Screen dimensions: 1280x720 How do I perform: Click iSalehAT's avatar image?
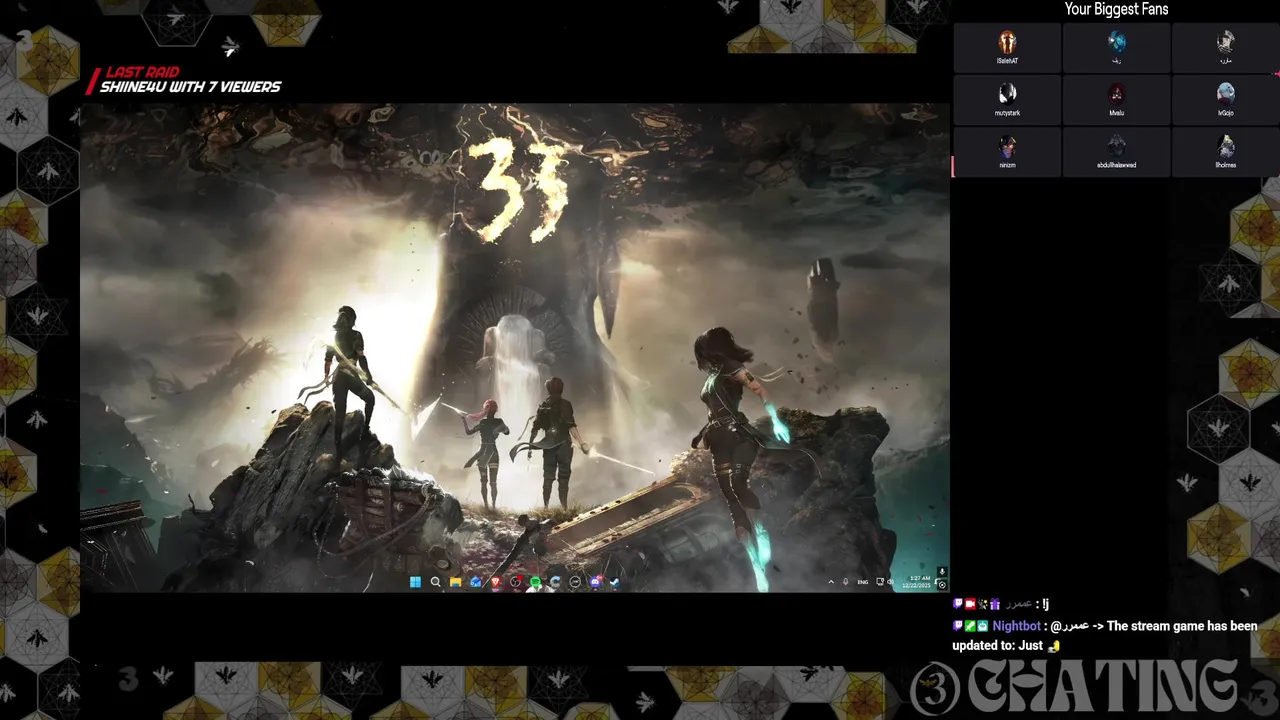(x=1007, y=43)
